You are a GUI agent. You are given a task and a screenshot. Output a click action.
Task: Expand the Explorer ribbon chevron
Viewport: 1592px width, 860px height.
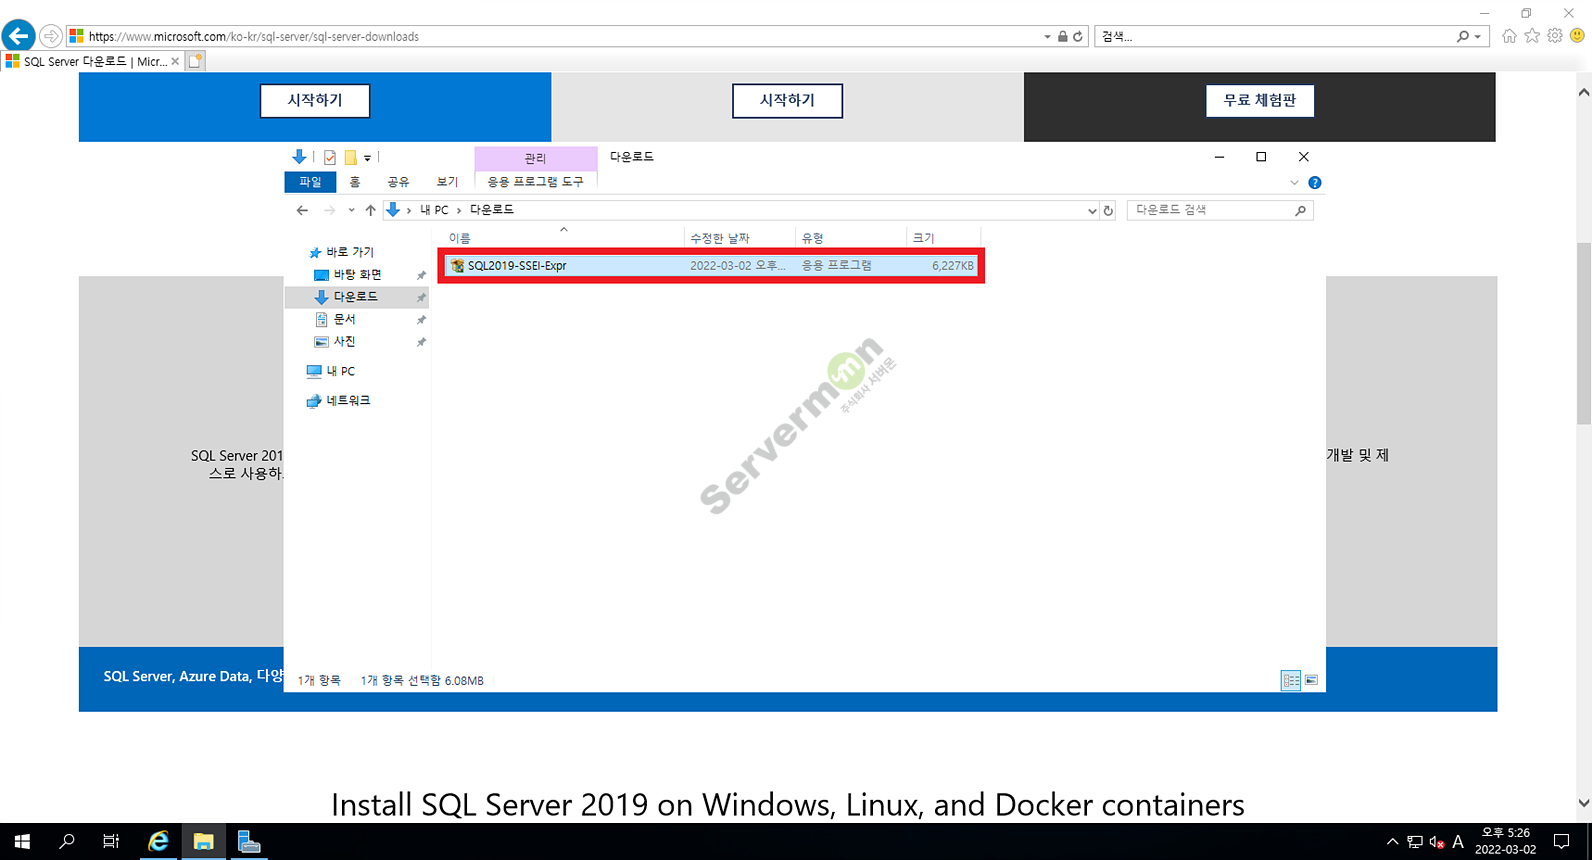coord(1294,183)
